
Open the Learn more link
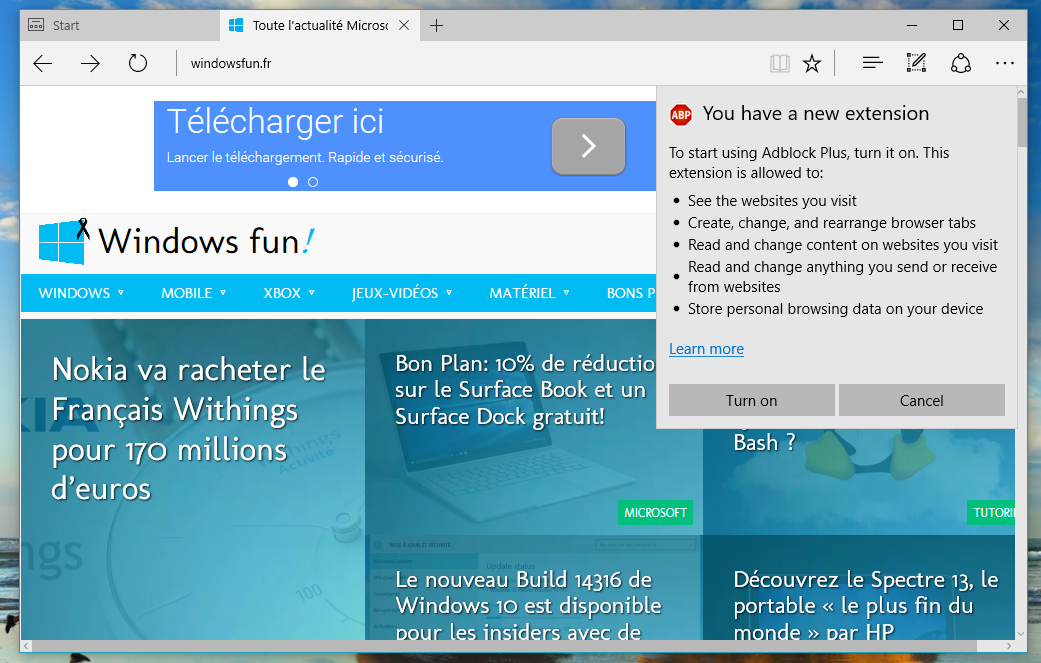(706, 349)
